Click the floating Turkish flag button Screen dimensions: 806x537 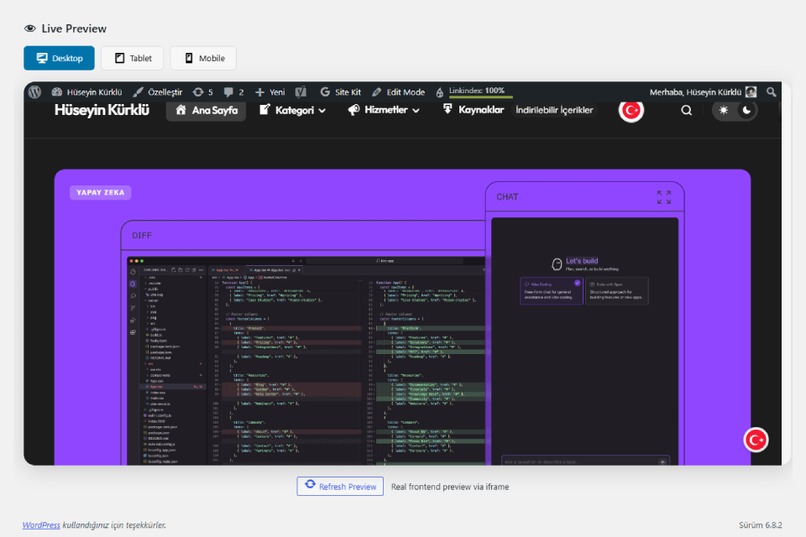pyautogui.click(x=756, y=440)
